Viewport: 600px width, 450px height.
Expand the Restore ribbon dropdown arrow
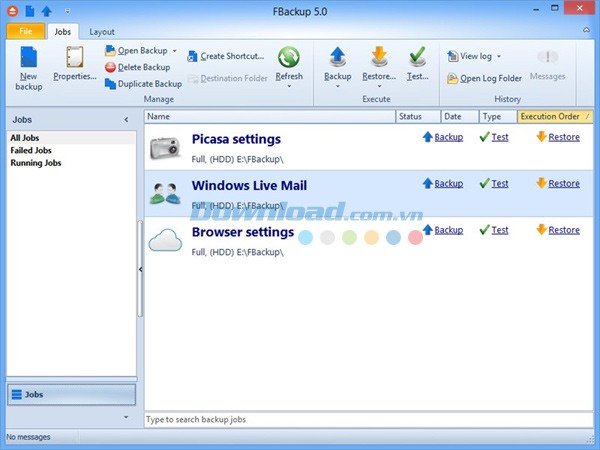379,86
